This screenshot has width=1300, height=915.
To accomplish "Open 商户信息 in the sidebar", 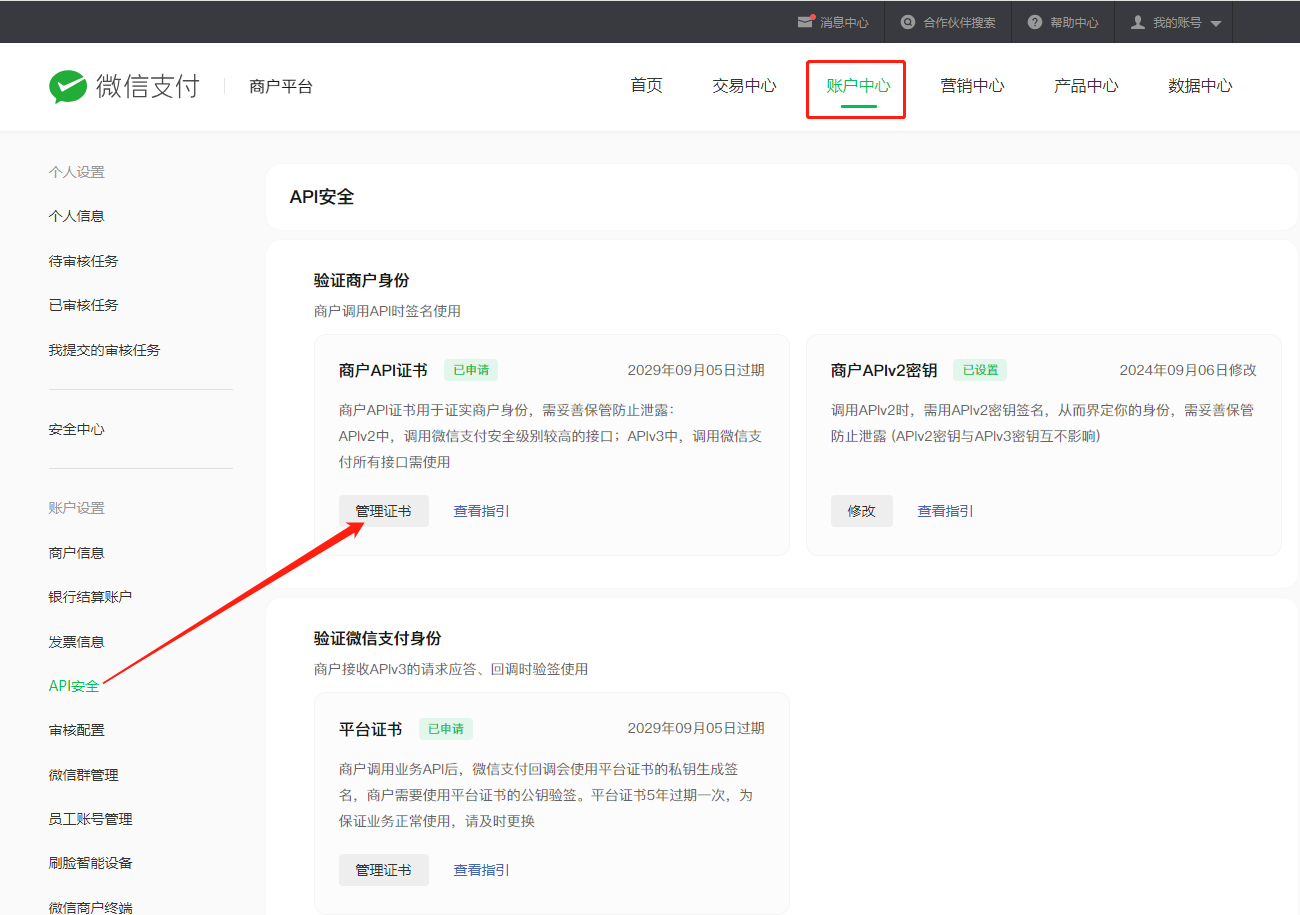I will (76, 553).
